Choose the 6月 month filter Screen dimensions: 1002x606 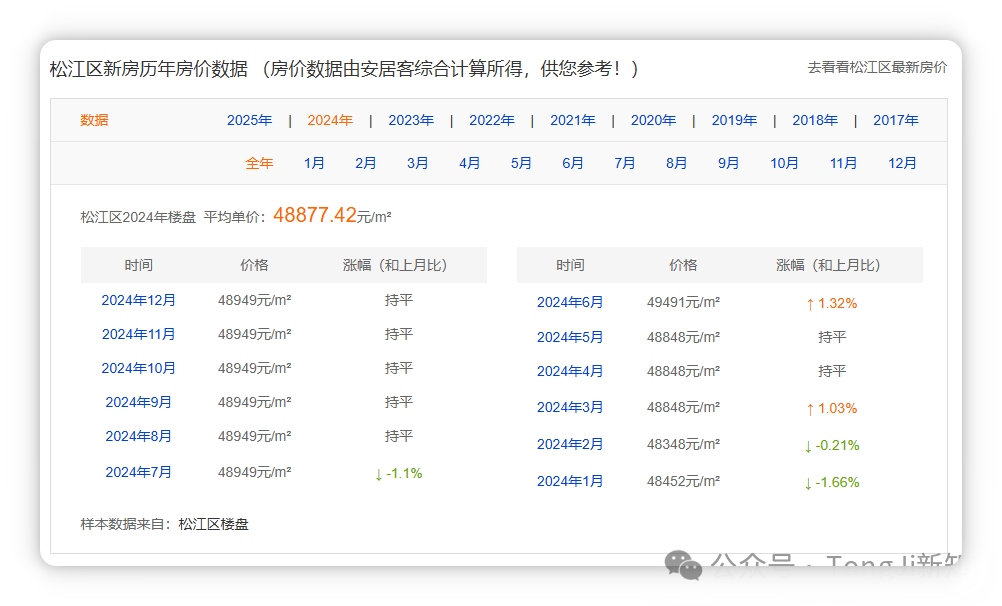pos(573,163)
